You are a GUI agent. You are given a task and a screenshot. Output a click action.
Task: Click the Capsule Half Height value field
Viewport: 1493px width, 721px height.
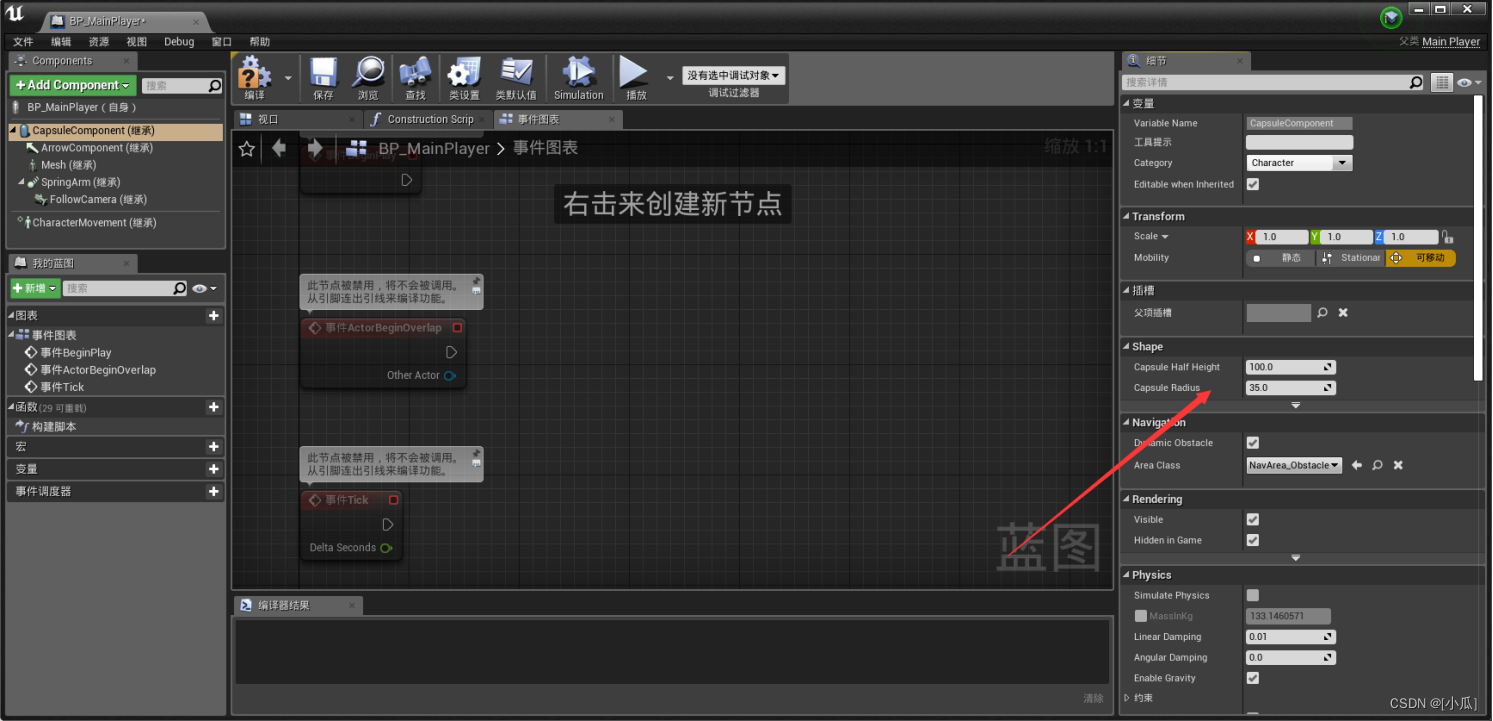click(x=1291, y=367)
